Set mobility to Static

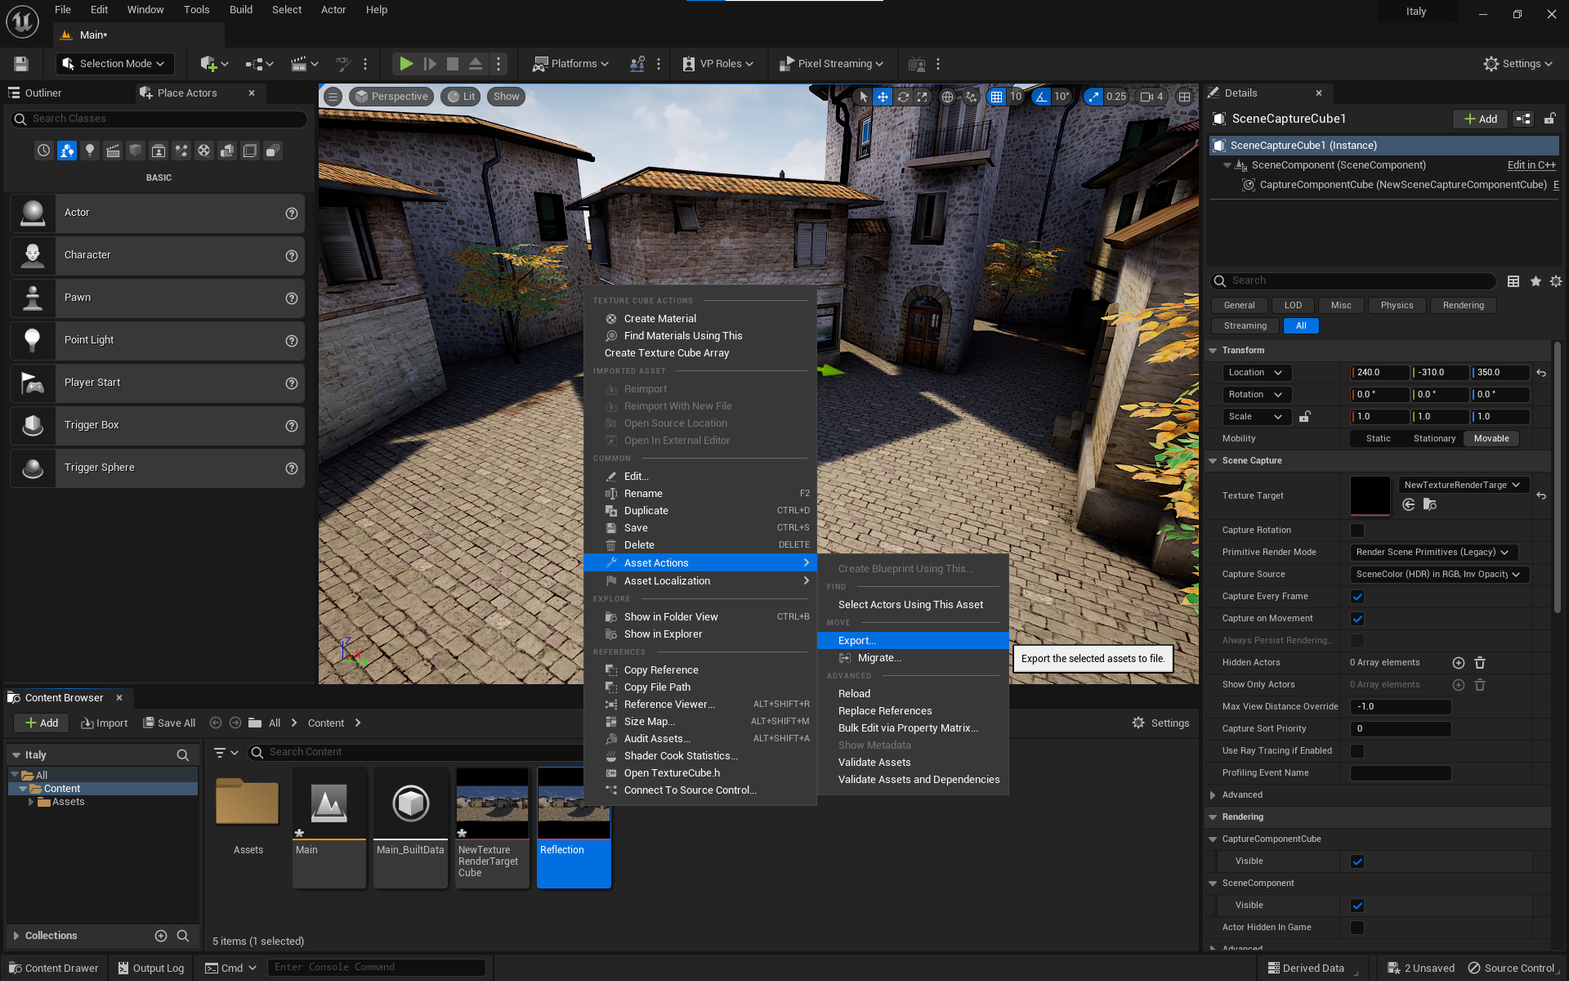(1377, 439)
